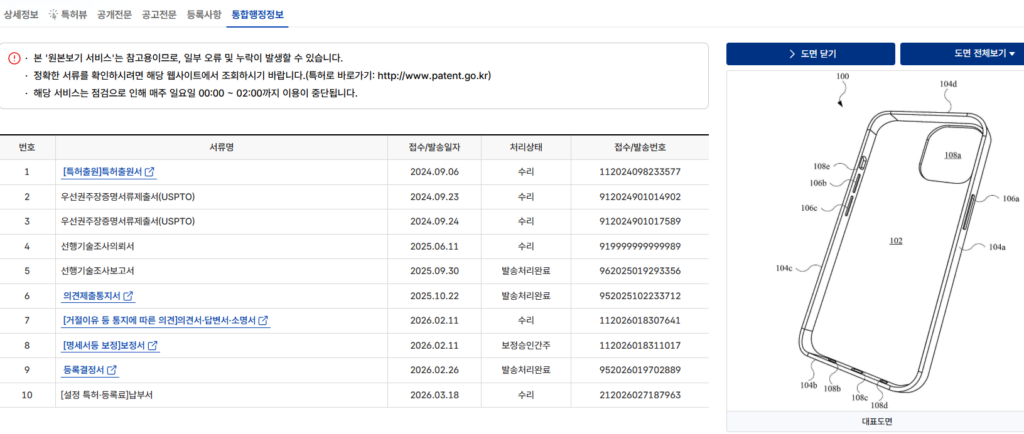
Task: Click chevron icon on 도면 닫기 button
Action: coord(792,54)
